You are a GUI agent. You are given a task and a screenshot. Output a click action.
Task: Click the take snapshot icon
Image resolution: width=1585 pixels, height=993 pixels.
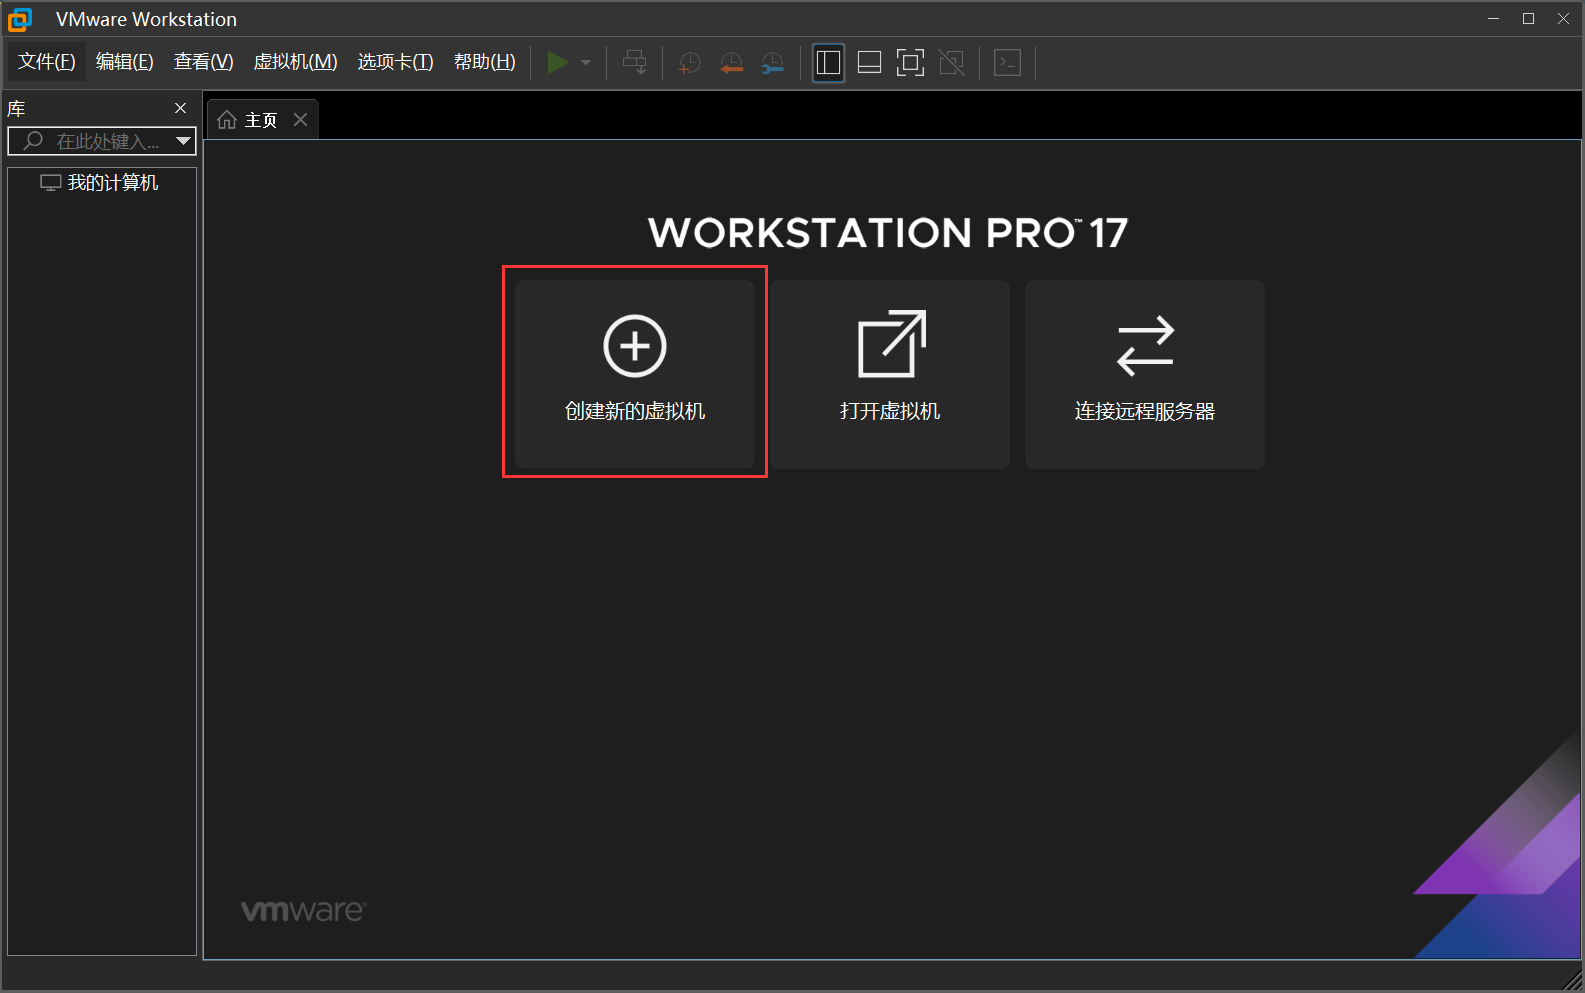(x=689, y=63)
